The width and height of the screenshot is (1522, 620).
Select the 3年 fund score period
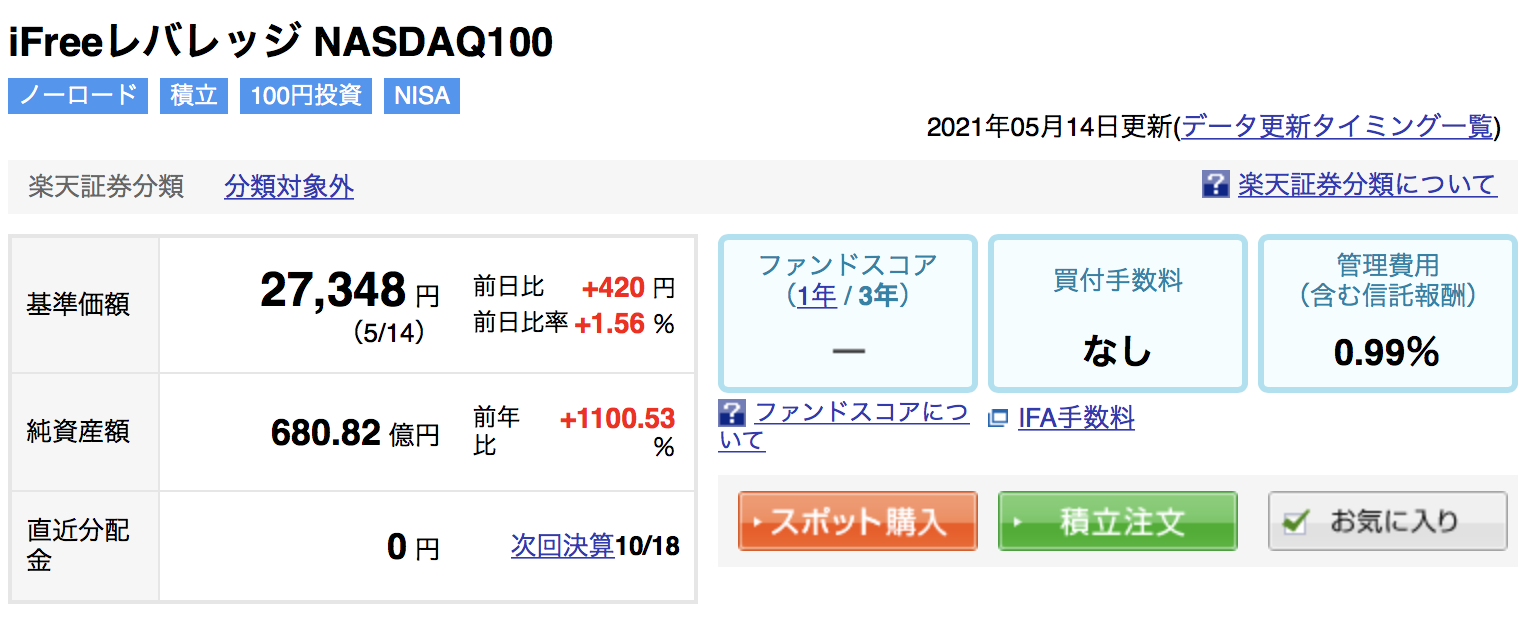[877, 296]
